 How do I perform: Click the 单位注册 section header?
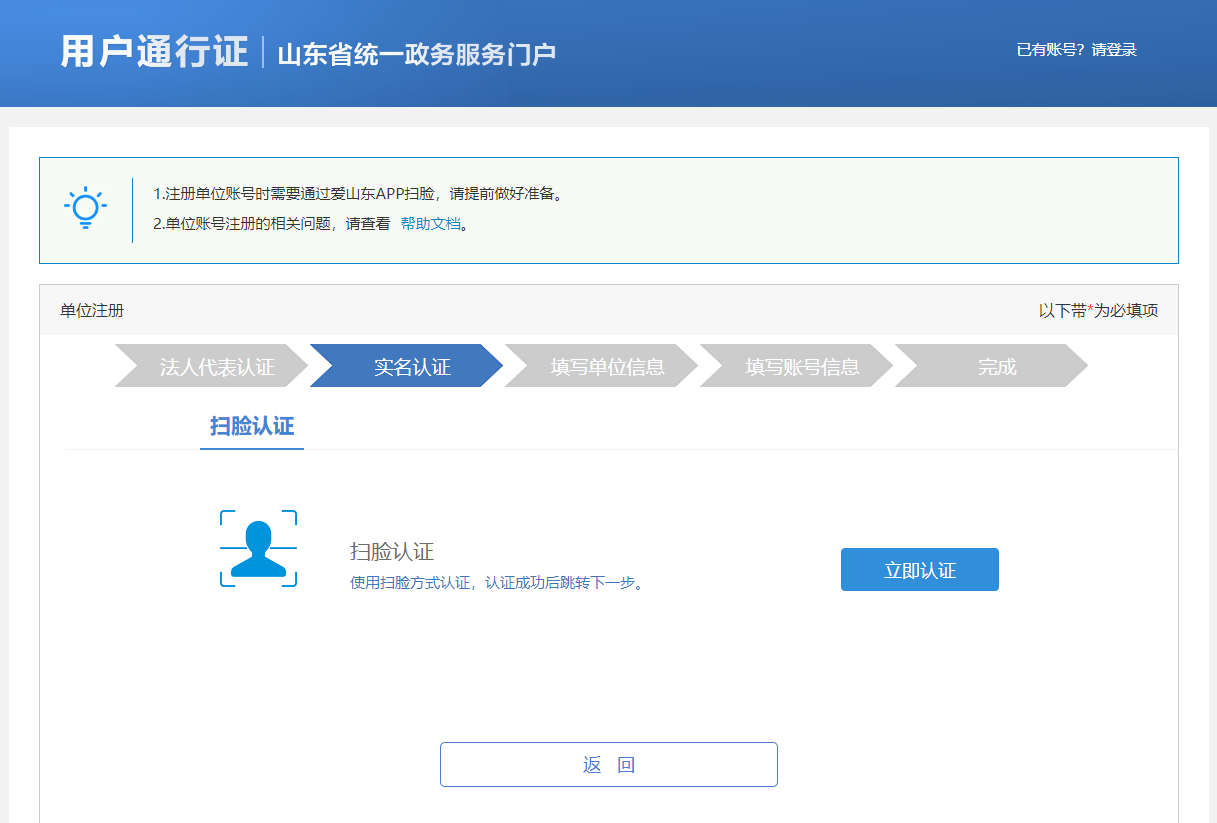(92, 311)
